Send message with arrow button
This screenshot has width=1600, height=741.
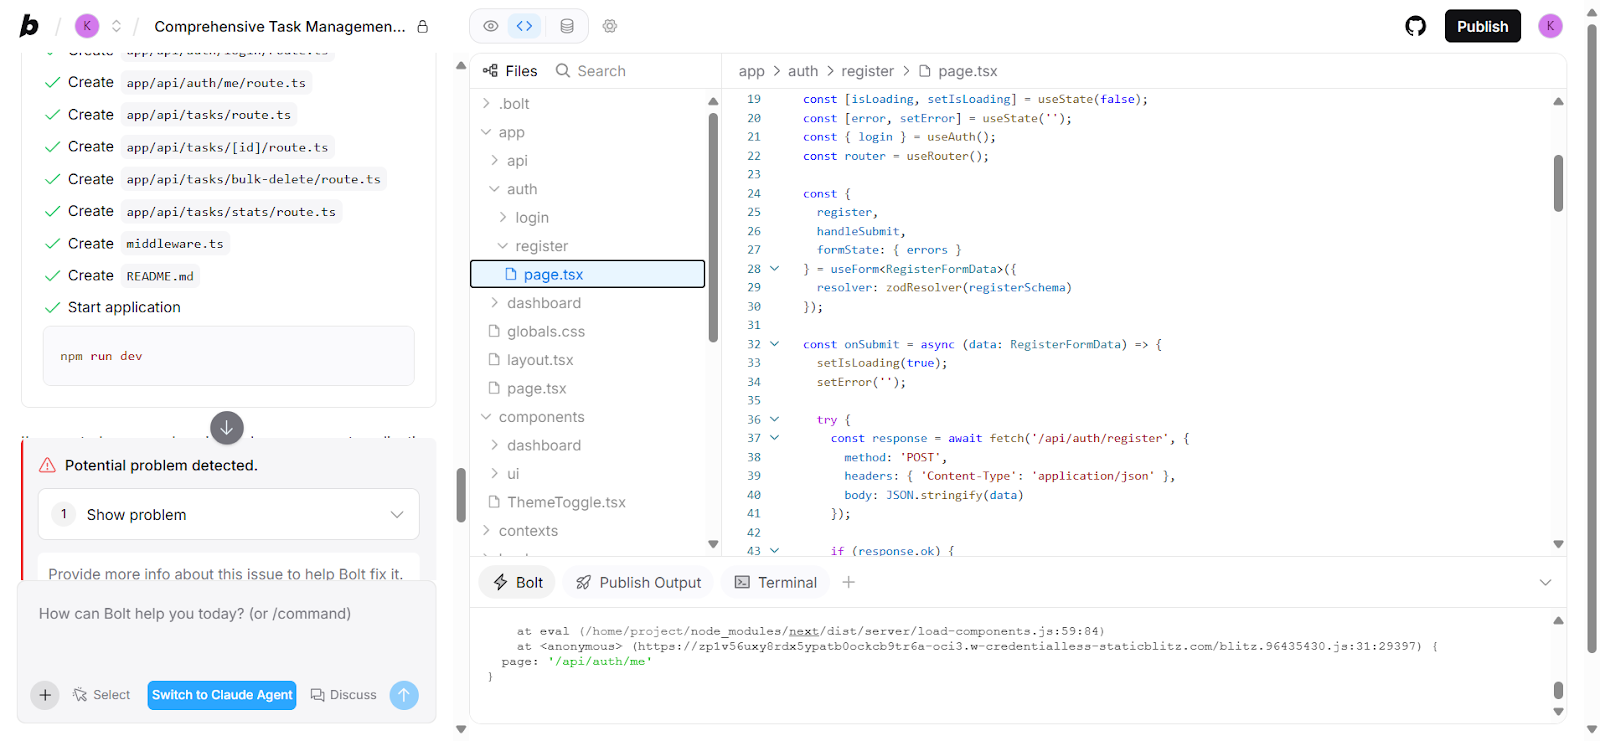point(404,695)
